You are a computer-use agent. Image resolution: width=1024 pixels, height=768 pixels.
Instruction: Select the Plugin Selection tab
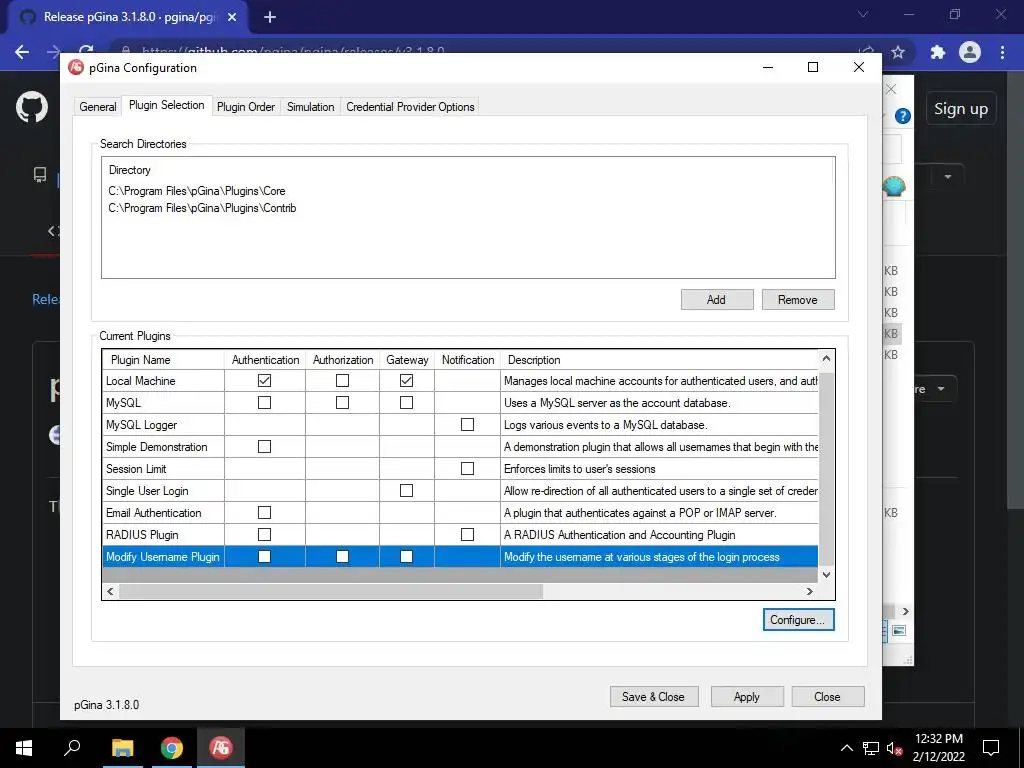point(167,105)
